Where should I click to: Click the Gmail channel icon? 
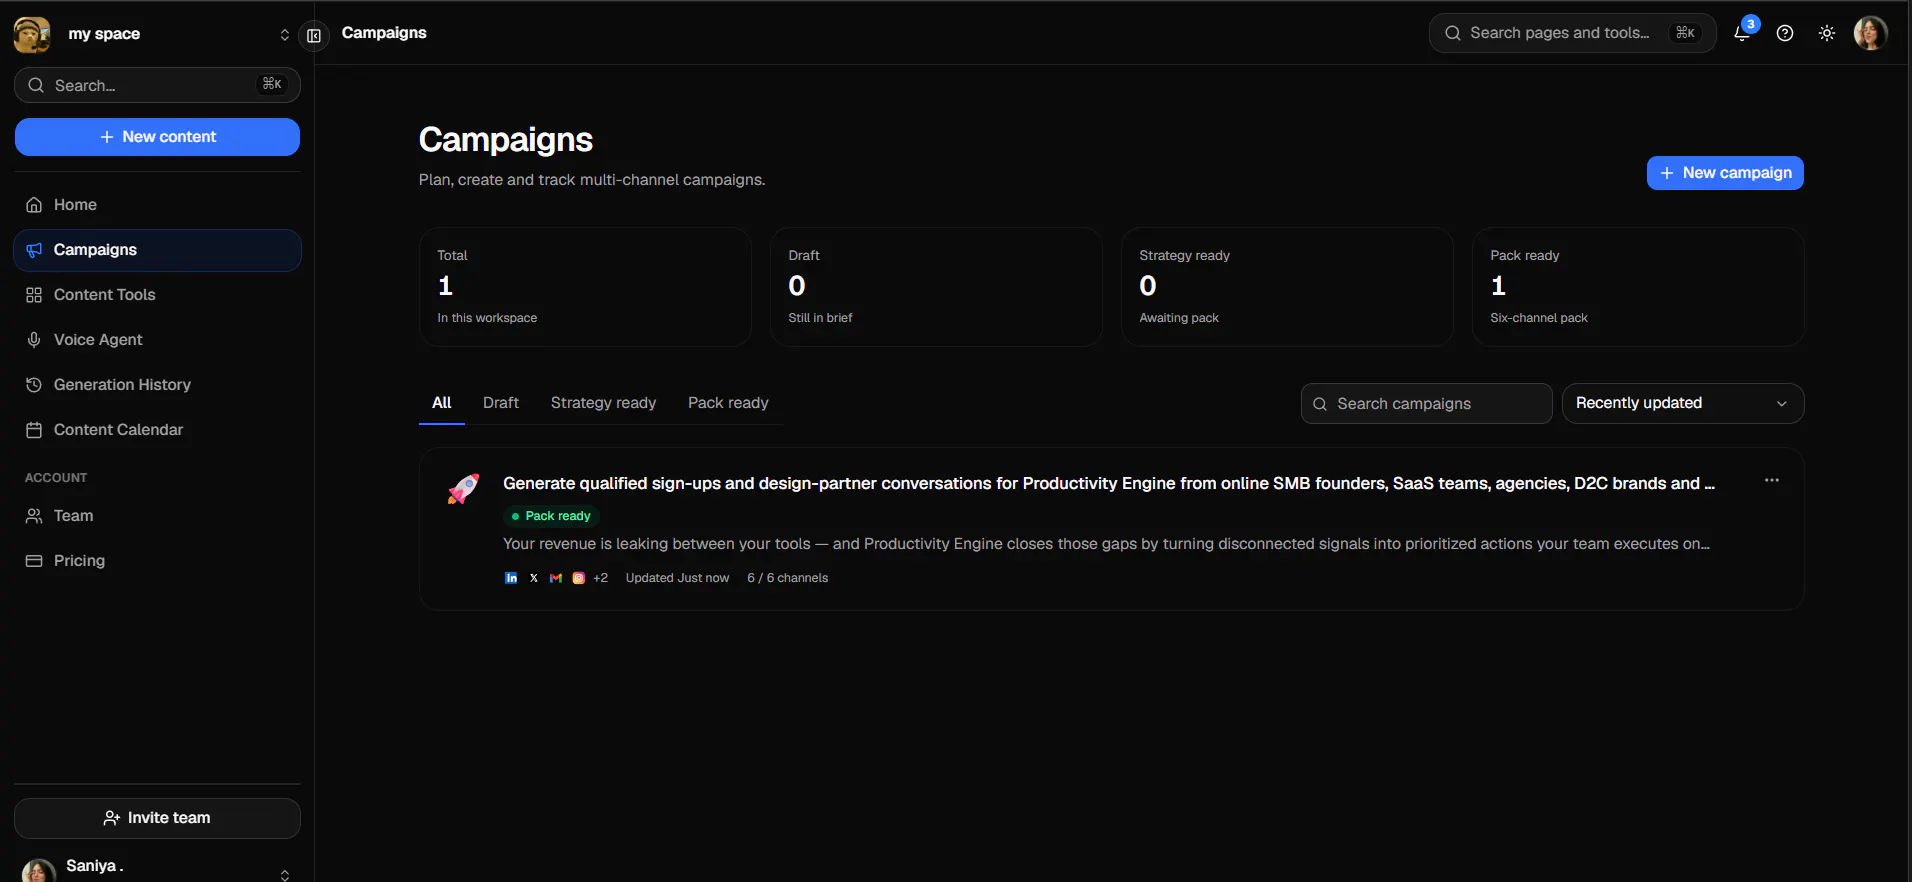556,578
